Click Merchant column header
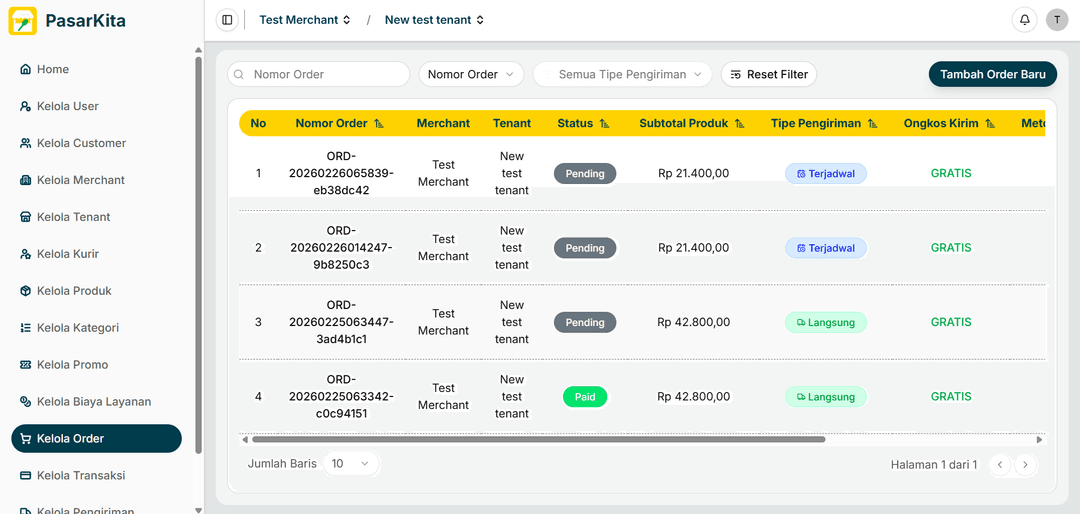 pos(444,124)
